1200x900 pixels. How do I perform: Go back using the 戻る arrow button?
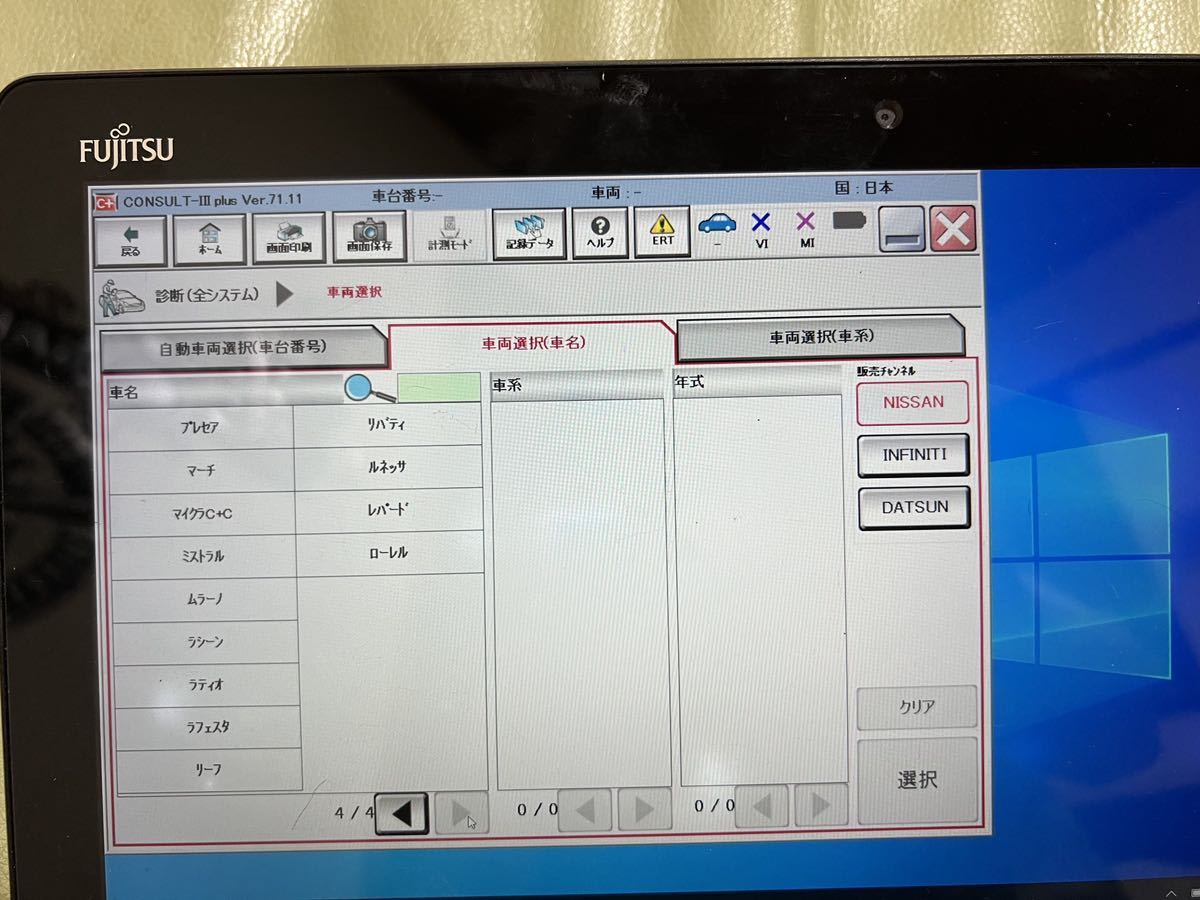click(x=130, y=240)
